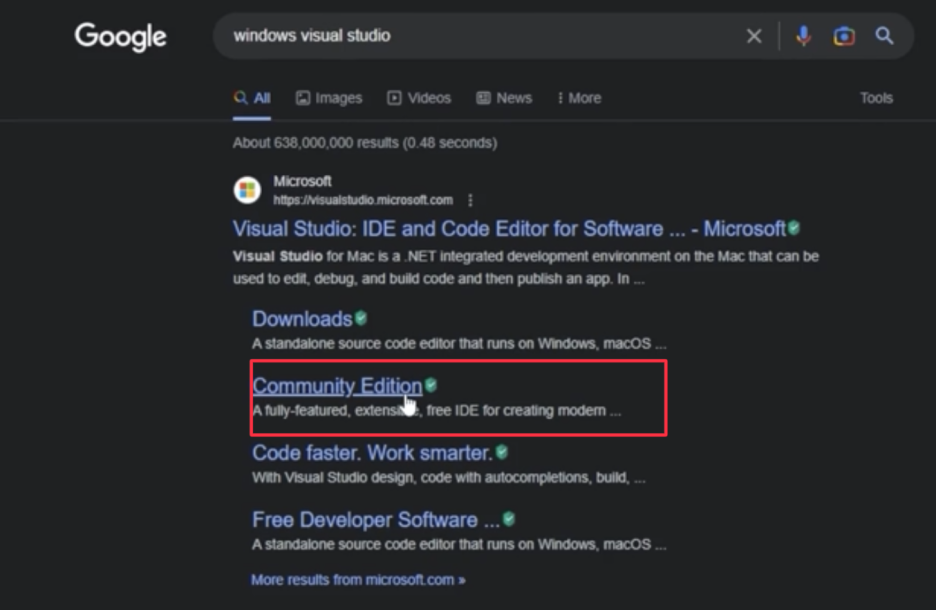Open Google Lens camera search
Image resolution: width=936 pixels, height=610 pixels.
(x=843, y=36)
